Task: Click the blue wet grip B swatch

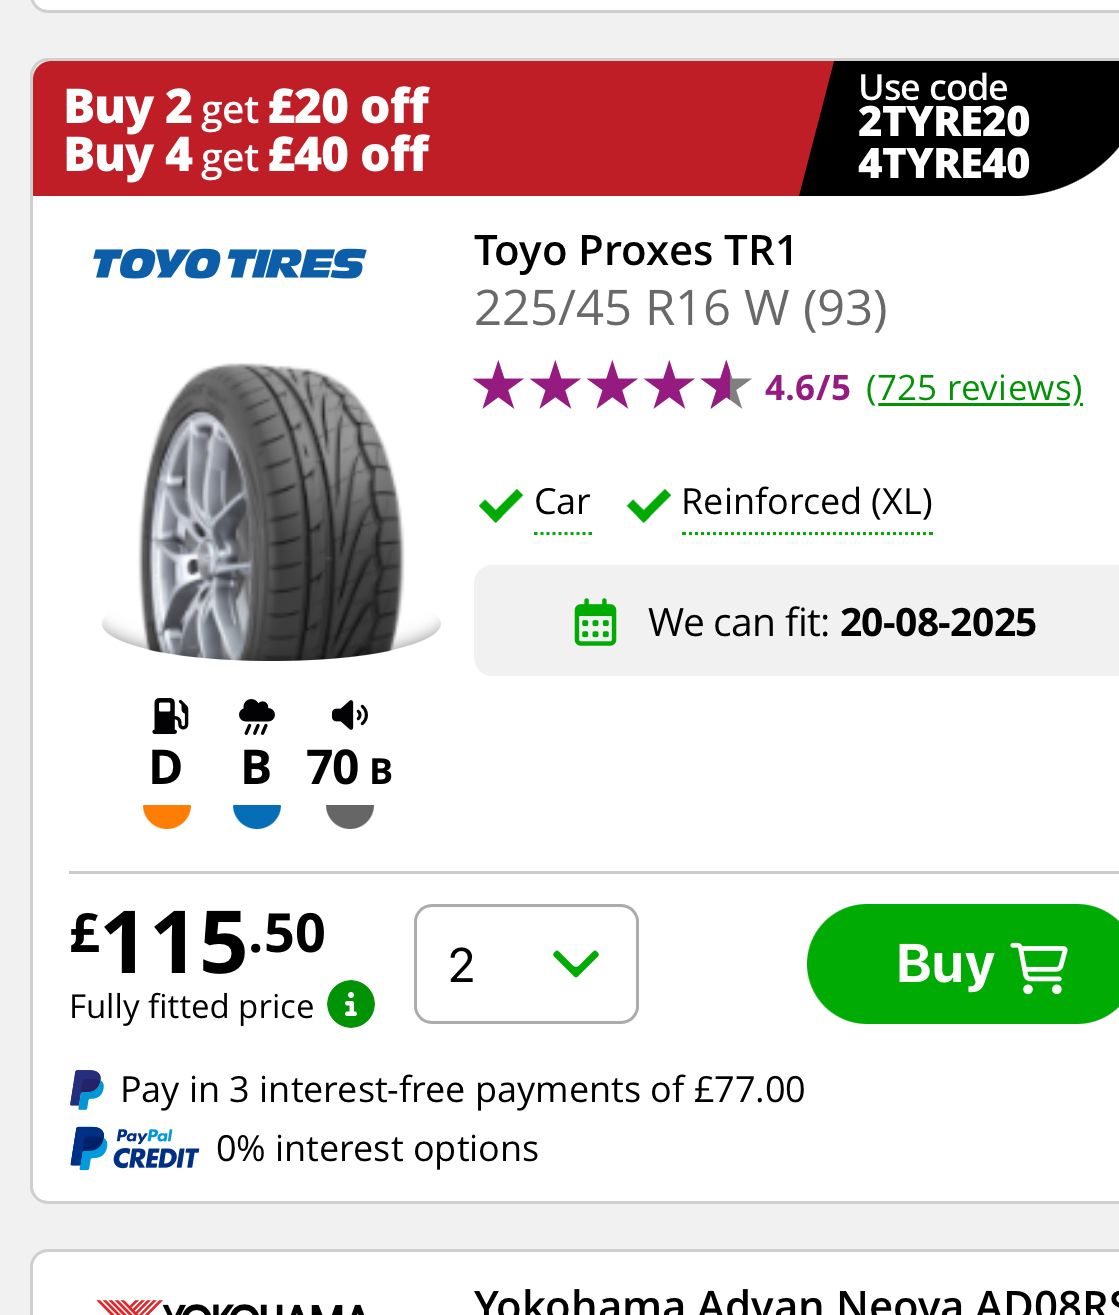Action: [x=257, y=815]
